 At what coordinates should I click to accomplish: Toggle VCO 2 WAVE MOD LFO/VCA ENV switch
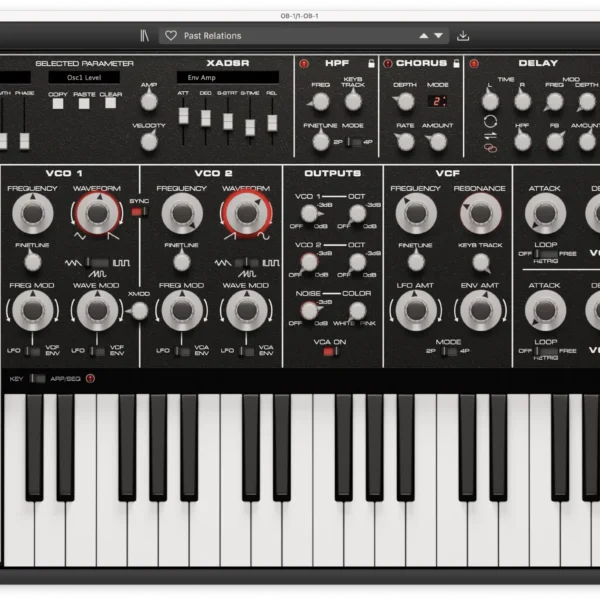click(246, 351)
